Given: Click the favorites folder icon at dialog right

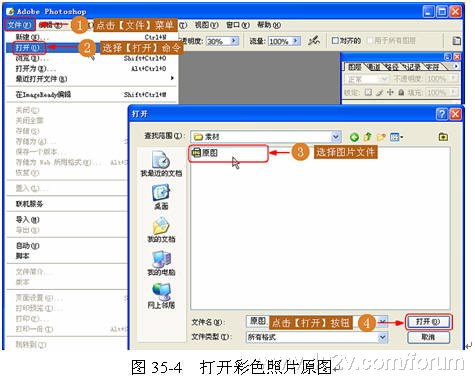Looking at the screenshot, I should pyautogui.click(x=443, y=137).
